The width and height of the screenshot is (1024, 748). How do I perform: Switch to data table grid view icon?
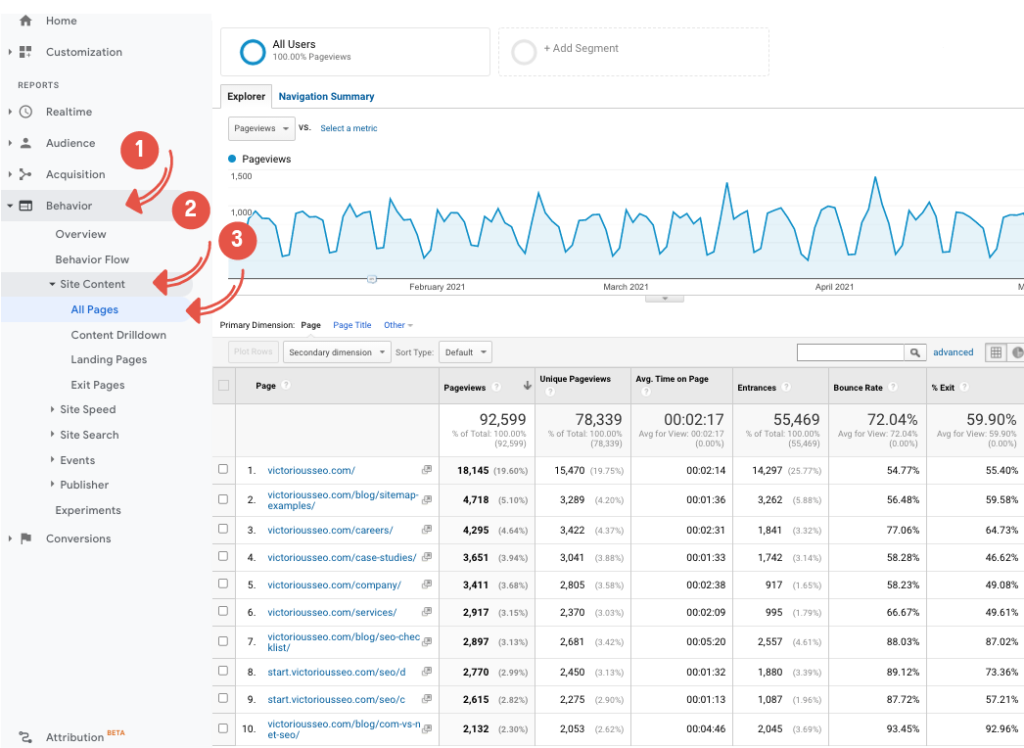coord(995,352)
